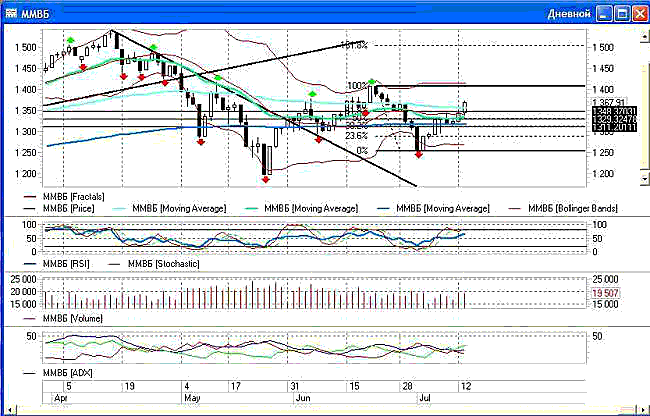
Task: Select the ММВБ [Bollinger Bands] legend entry
Action: coord(563,208)
